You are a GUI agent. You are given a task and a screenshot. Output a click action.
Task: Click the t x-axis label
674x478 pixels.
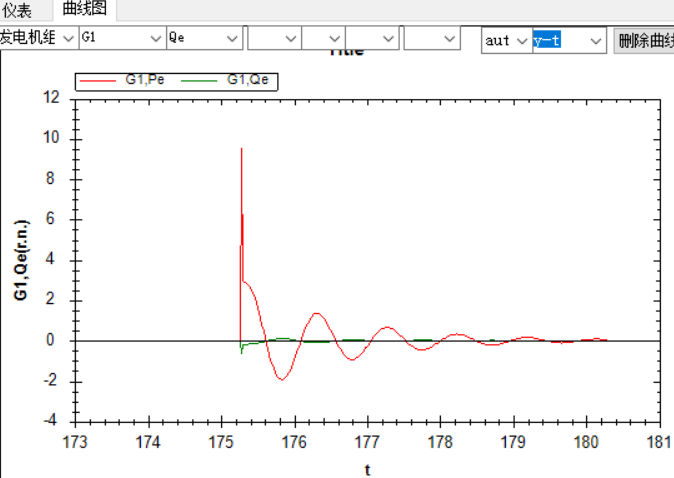(x=368, y=470)
